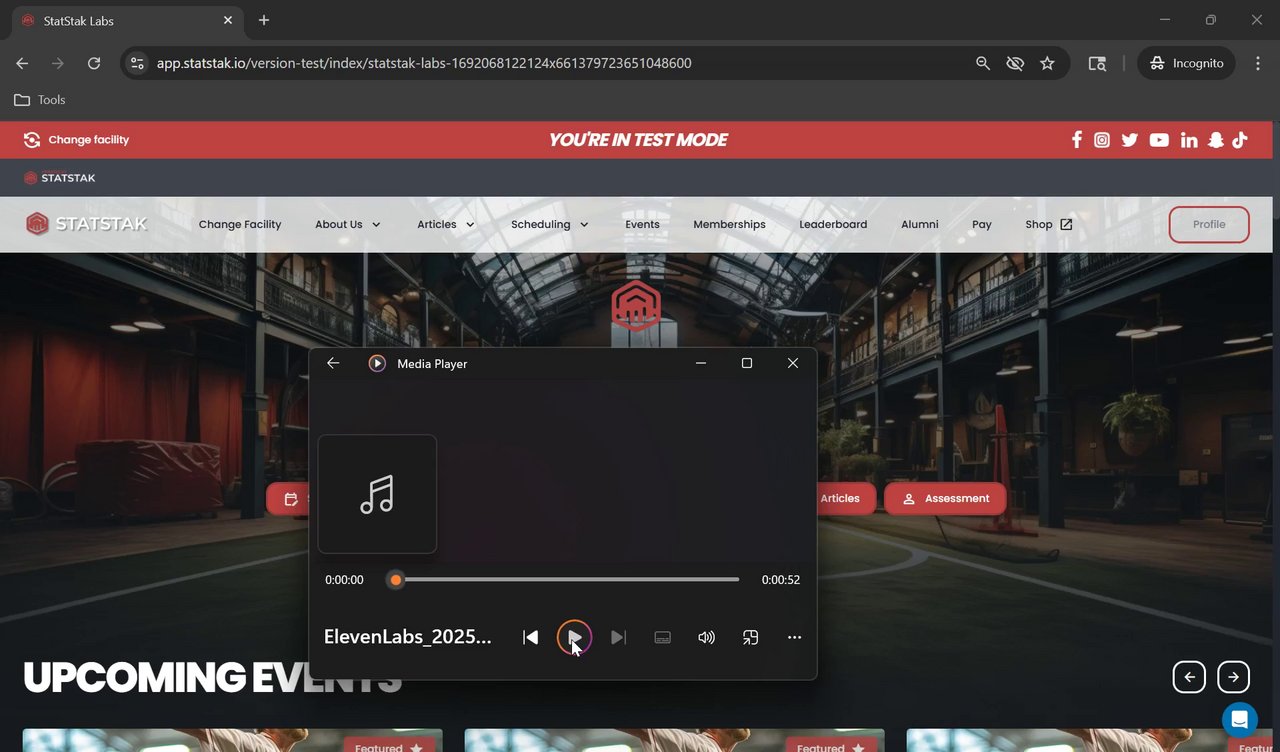
Task: Switch Media Player to mini player
Action: [x=750, y=637]
